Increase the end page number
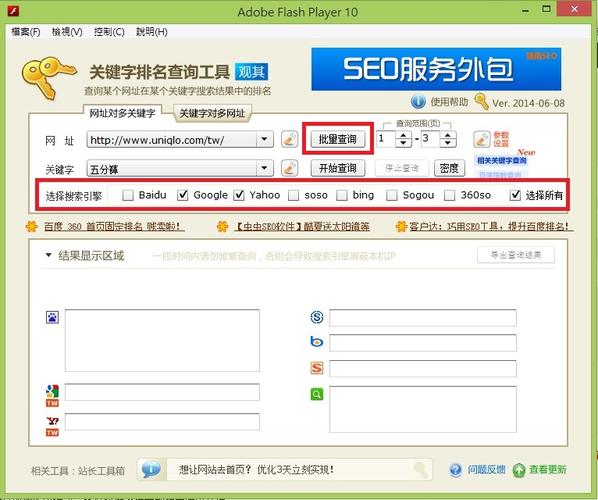Screen dimensions: 598x500 [448, 135]
